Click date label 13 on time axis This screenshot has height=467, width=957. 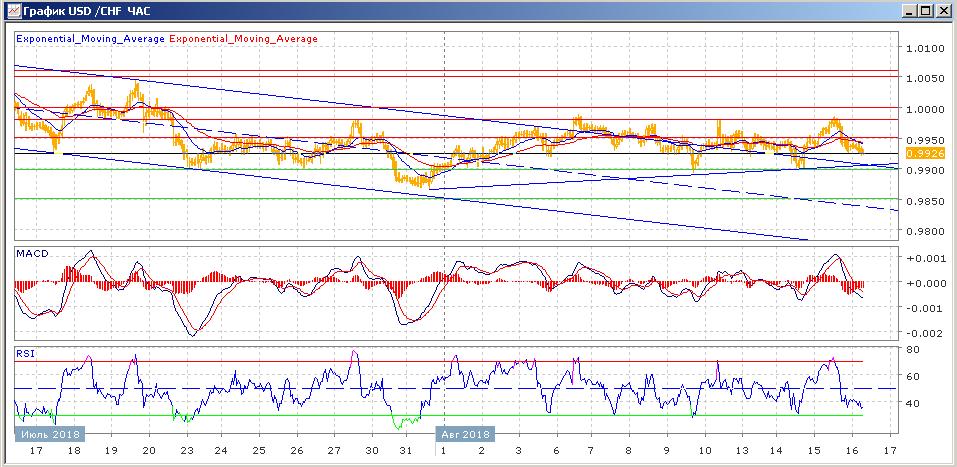[x=743, y=451]
